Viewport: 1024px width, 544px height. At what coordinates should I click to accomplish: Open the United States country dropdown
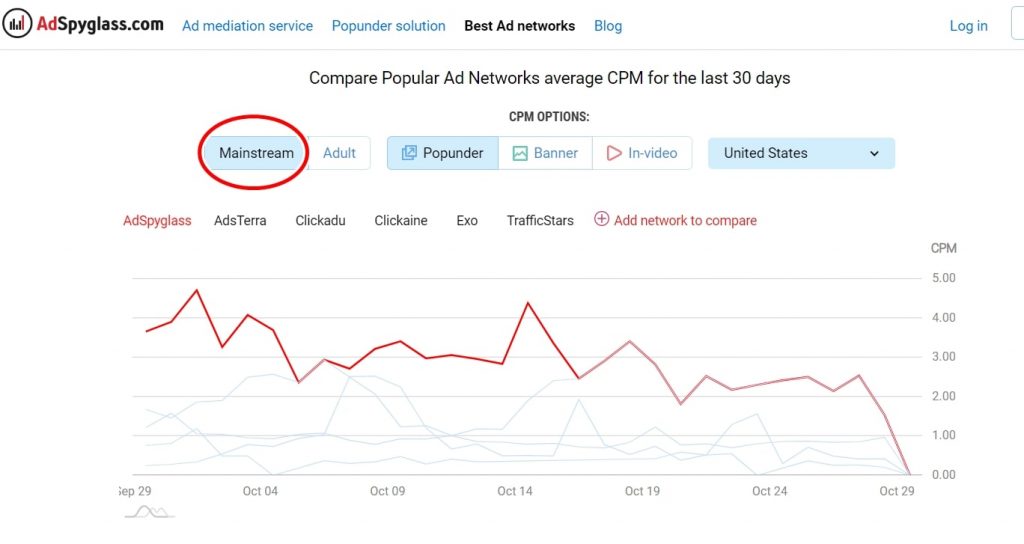[x=801, y=153]
